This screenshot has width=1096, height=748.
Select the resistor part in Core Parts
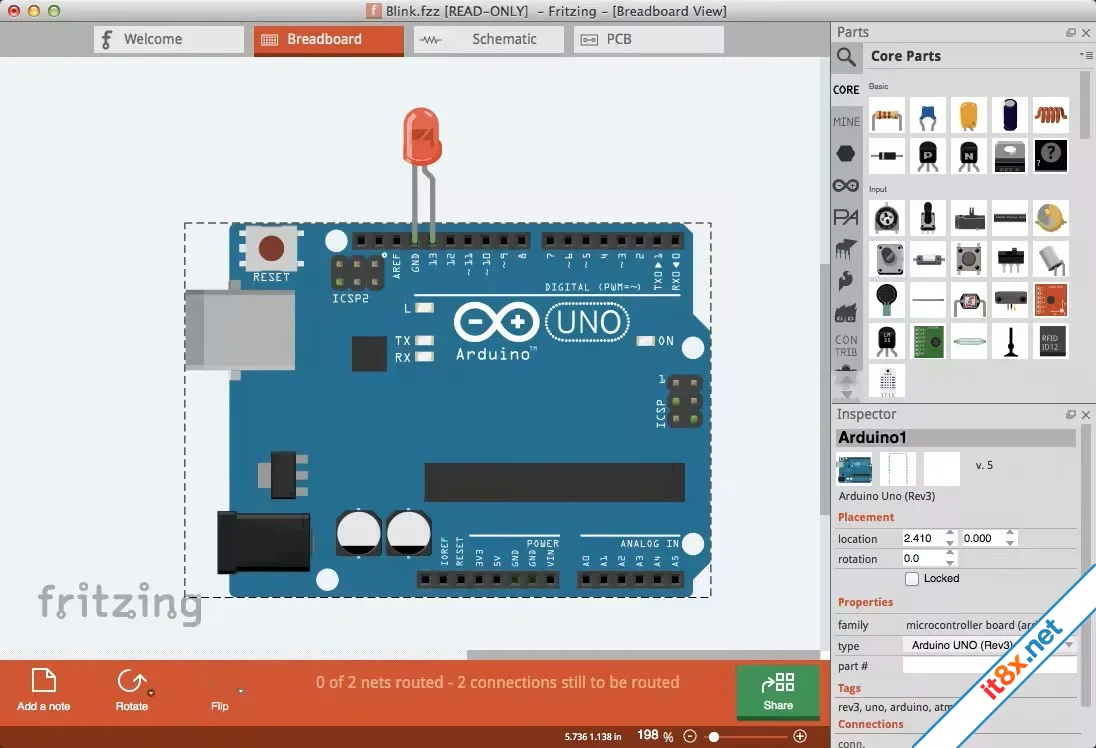[x=886, y=115]
